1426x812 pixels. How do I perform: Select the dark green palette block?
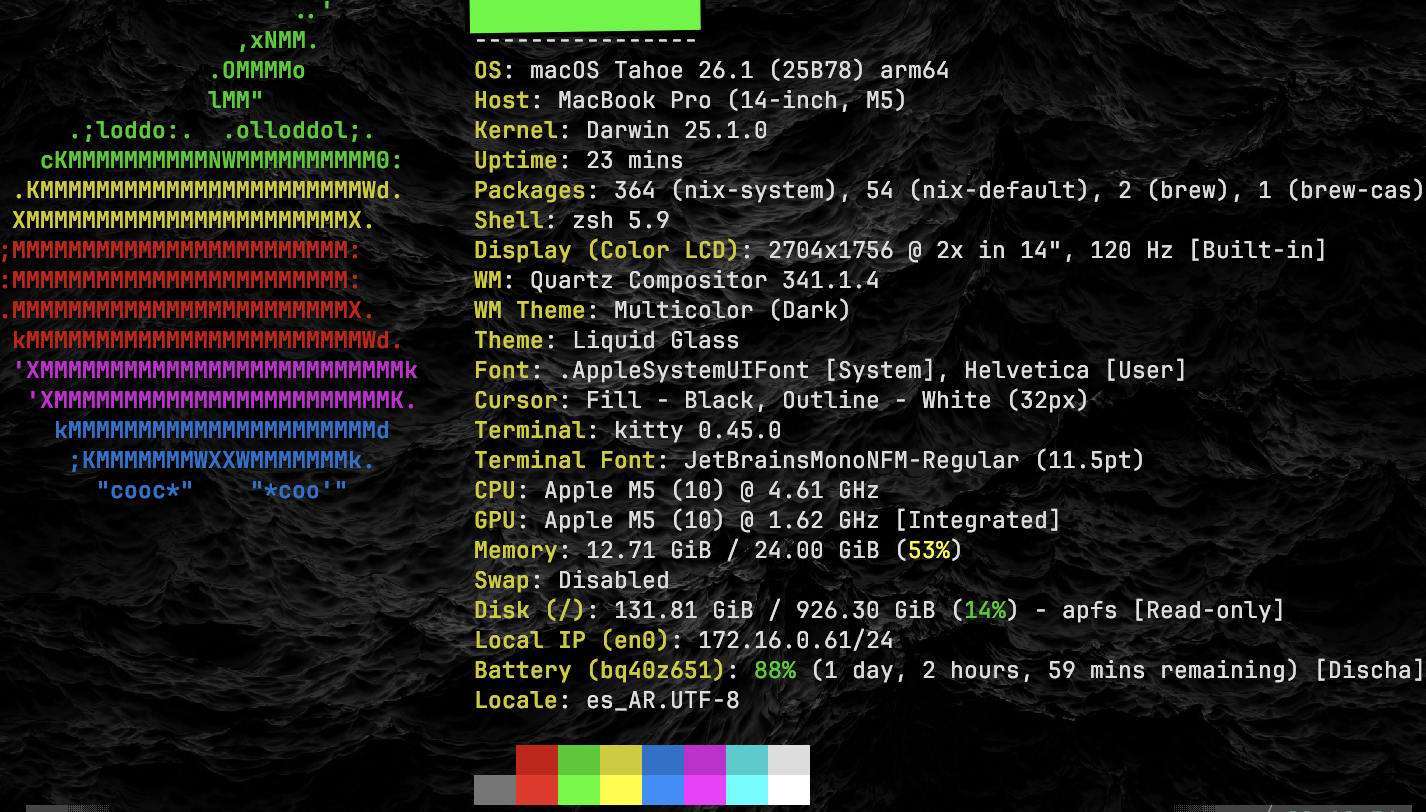click(579, 760)
